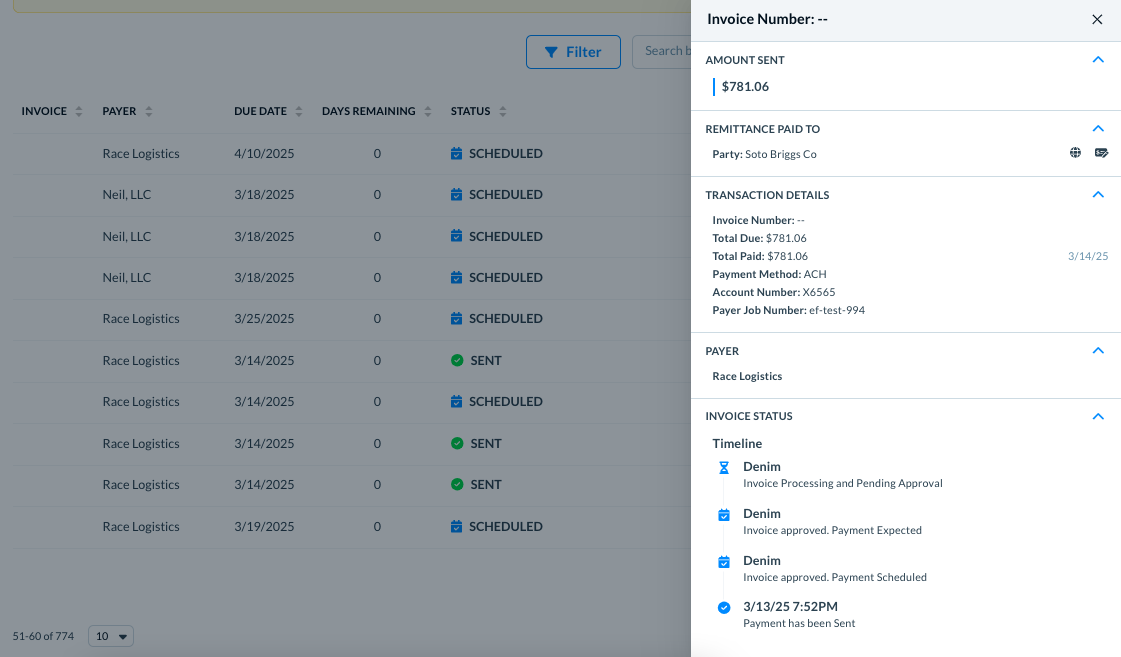Click the card icon in Remittance Paid To
Image resolution: width=1121 pixels, height=657 pixels.
[1101, 153]
